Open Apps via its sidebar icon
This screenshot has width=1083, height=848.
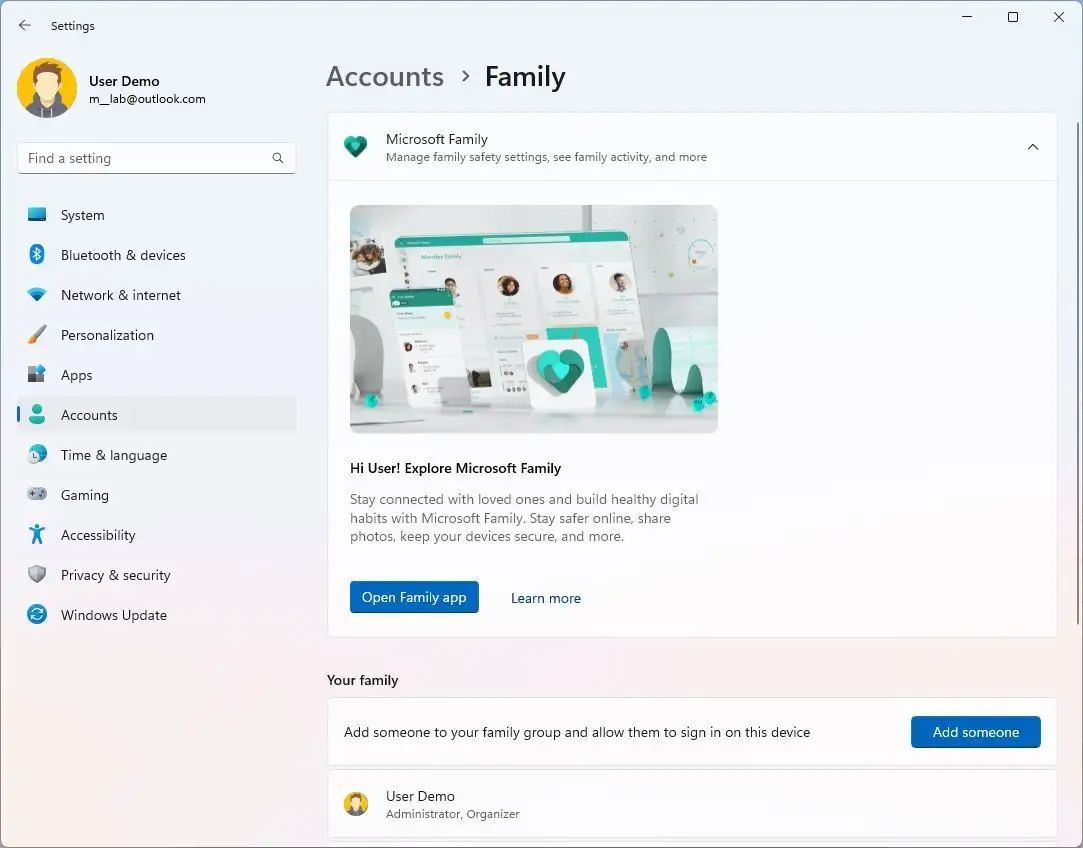tap(37, 375)
